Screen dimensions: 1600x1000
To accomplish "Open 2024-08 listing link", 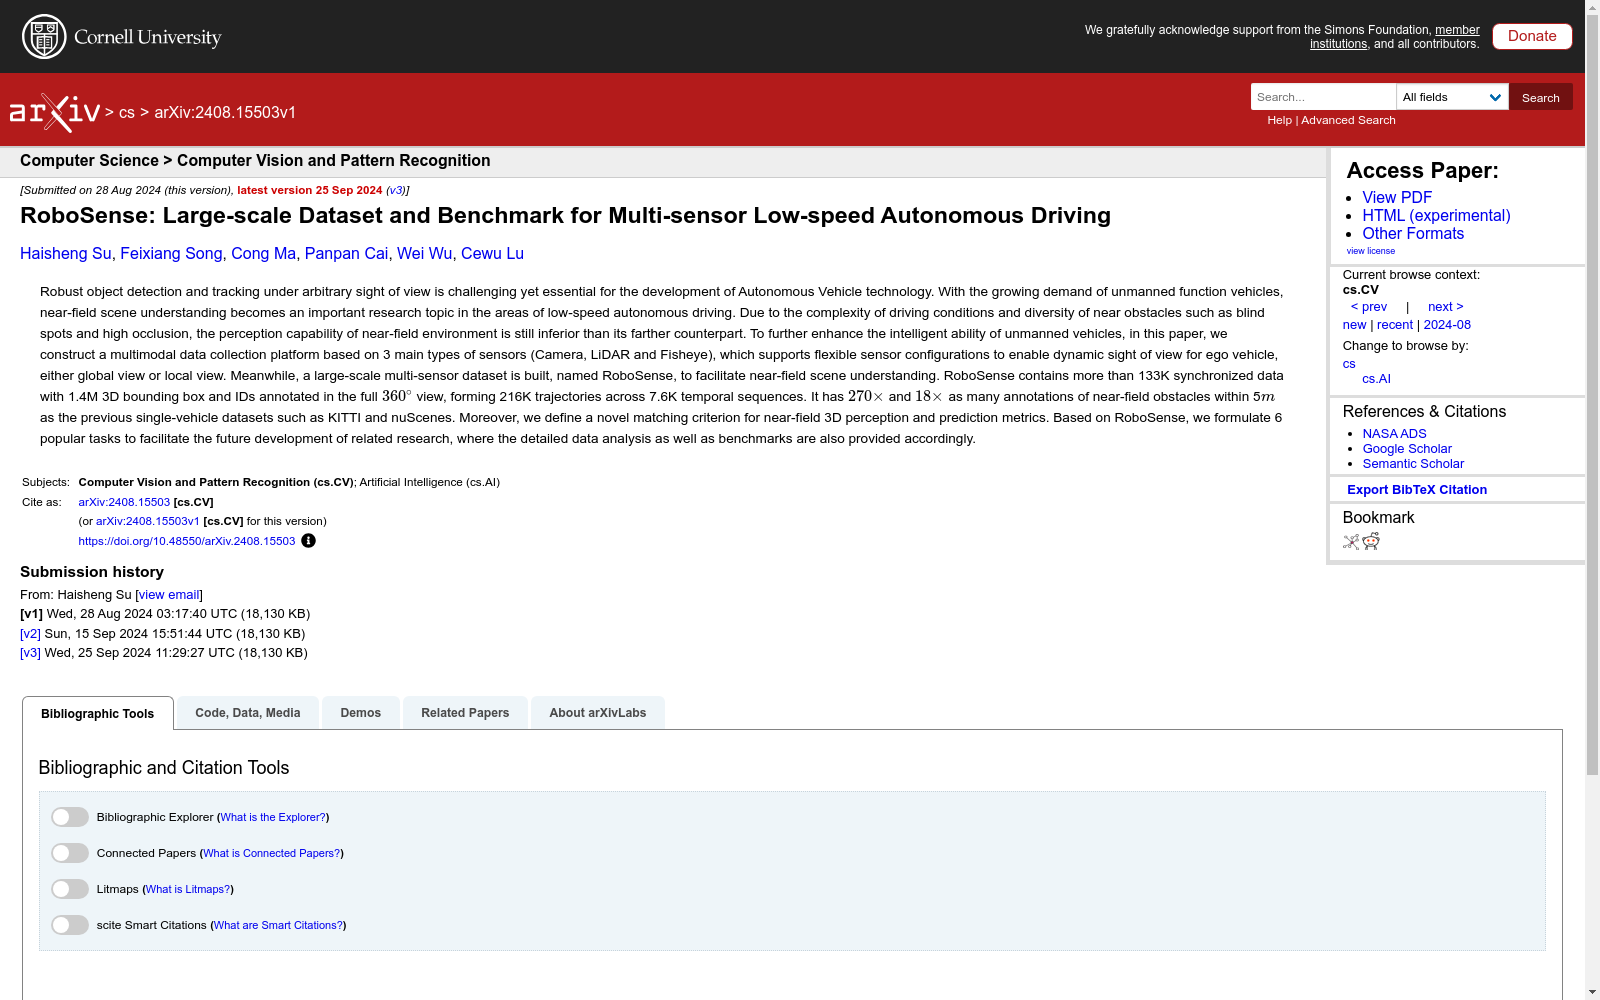I will coord(1447,325).
